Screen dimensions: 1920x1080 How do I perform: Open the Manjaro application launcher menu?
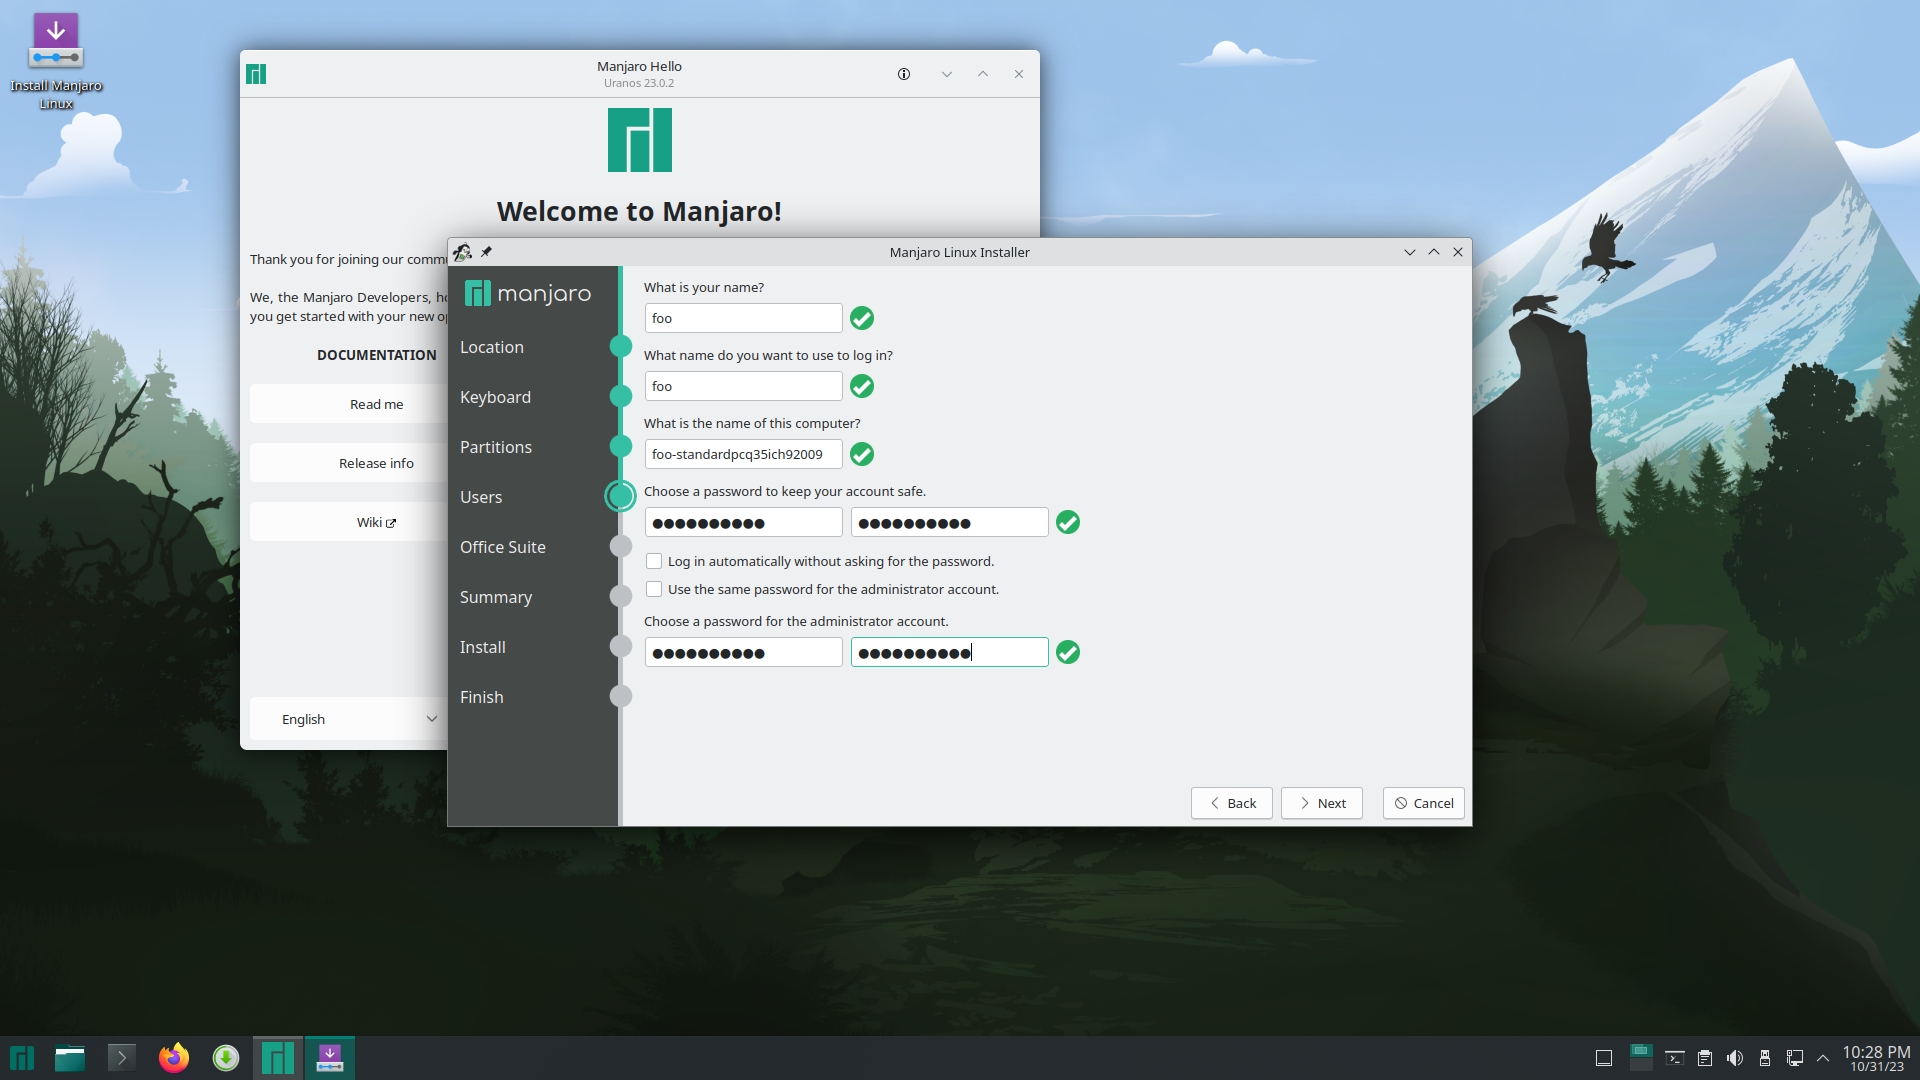tap(22, 1057)
